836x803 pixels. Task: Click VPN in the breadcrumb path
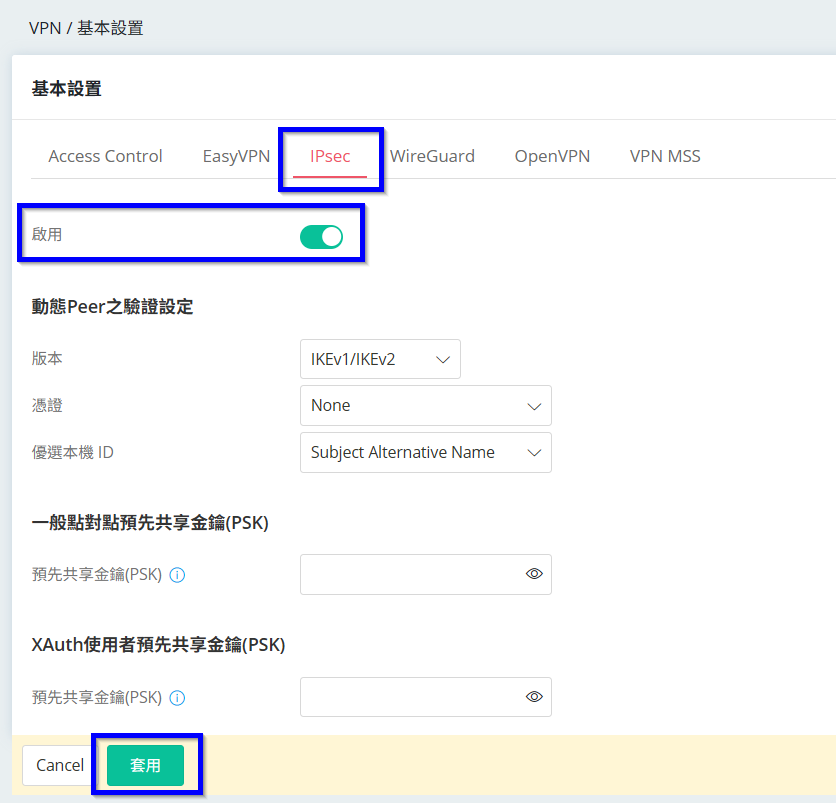45,28
